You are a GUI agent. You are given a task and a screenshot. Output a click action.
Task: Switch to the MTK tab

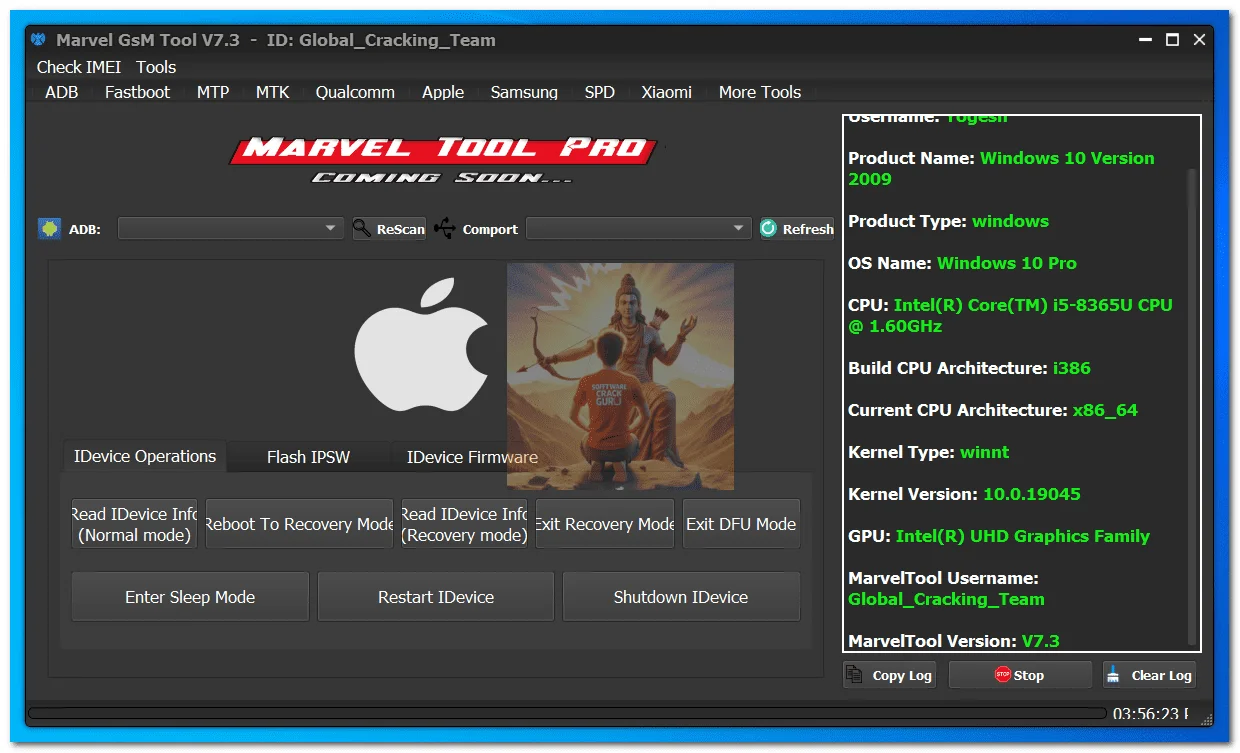[x=272, y=92]
